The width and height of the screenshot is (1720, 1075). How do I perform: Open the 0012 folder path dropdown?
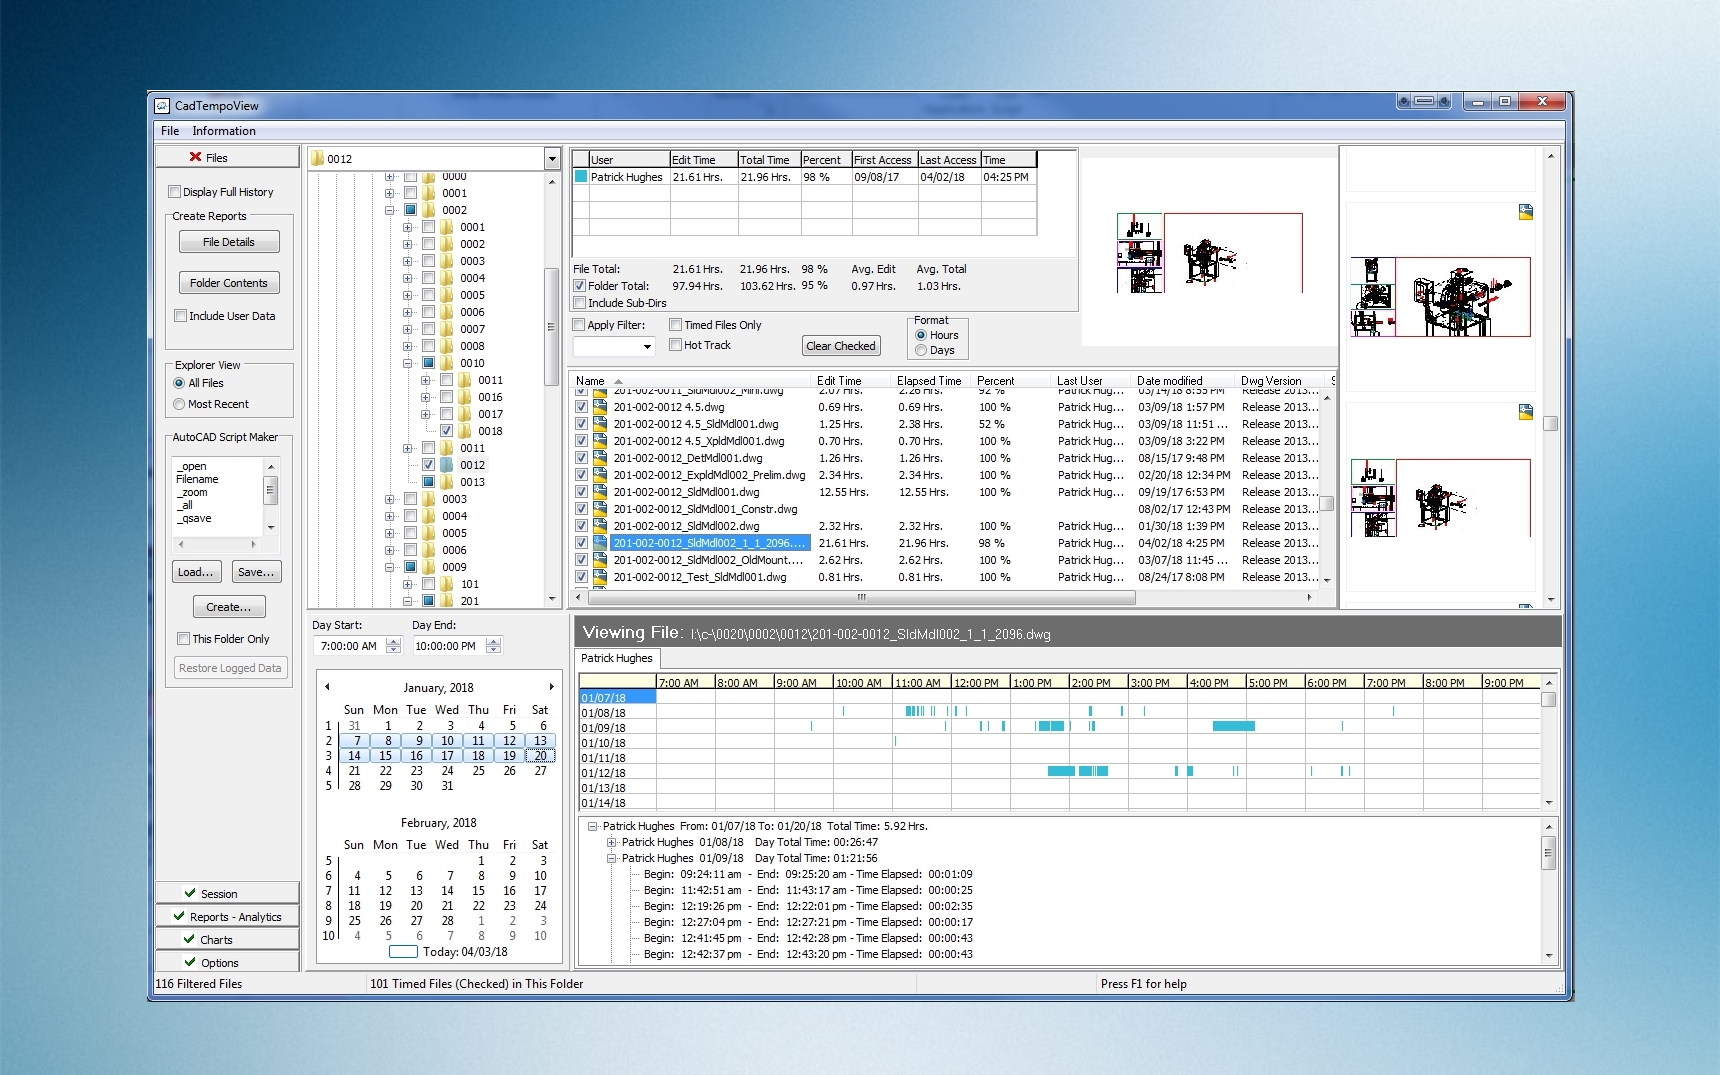551,158
